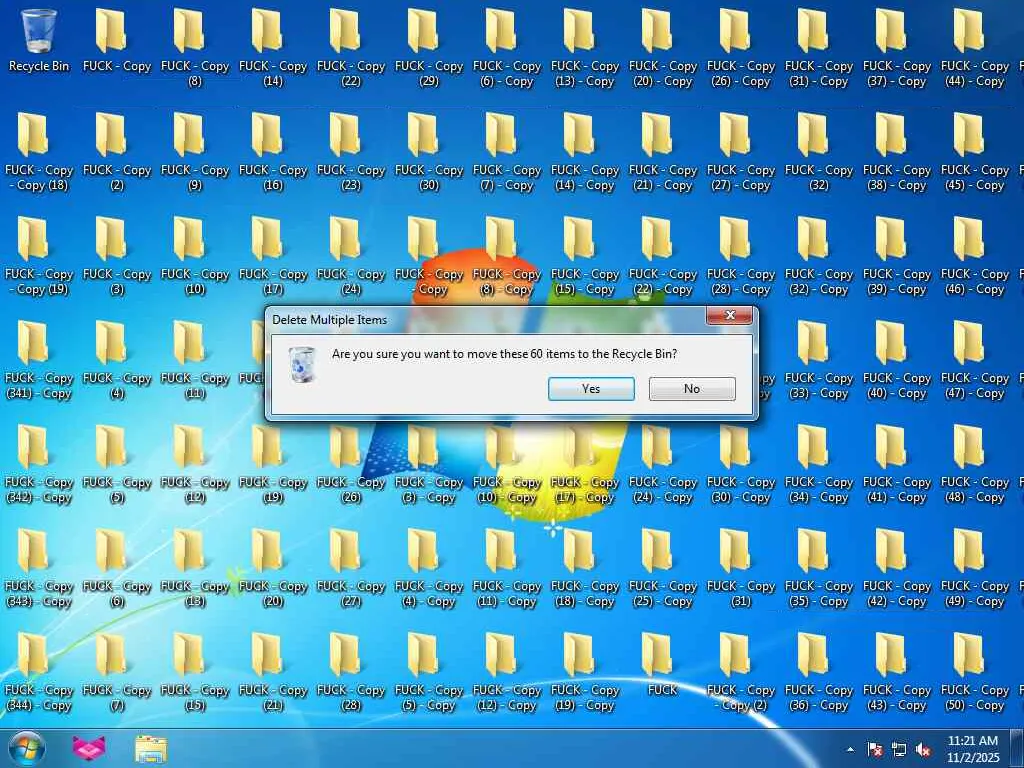Click the network status tray icon
This screenshot has height=768, width=1024.
click(899, 749)
